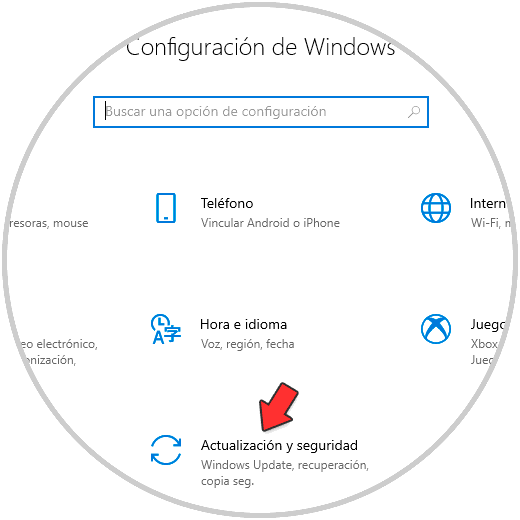
Task: Click the Internet globe icon
Action: pyautogui.click(x=436, y=208)
